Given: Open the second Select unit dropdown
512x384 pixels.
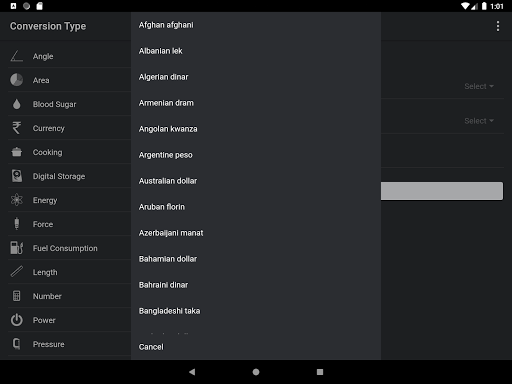Looking at the screenshot, I should 479,121.
